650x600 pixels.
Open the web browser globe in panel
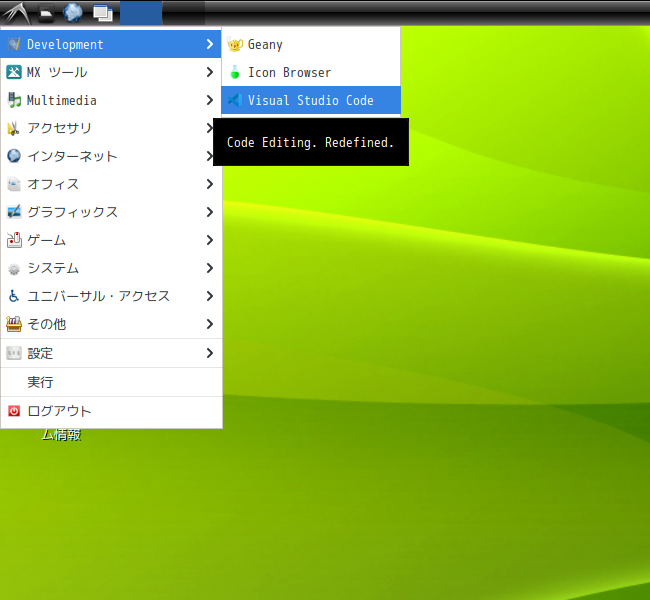point(73,13)
